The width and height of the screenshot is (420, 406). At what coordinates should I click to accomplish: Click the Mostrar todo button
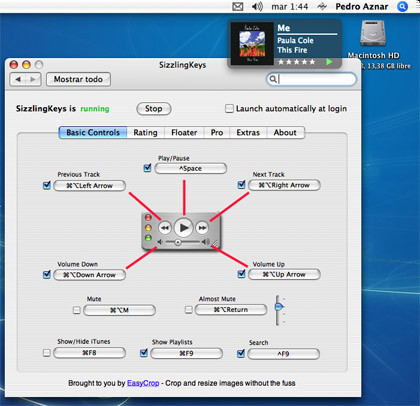(78, 79)
